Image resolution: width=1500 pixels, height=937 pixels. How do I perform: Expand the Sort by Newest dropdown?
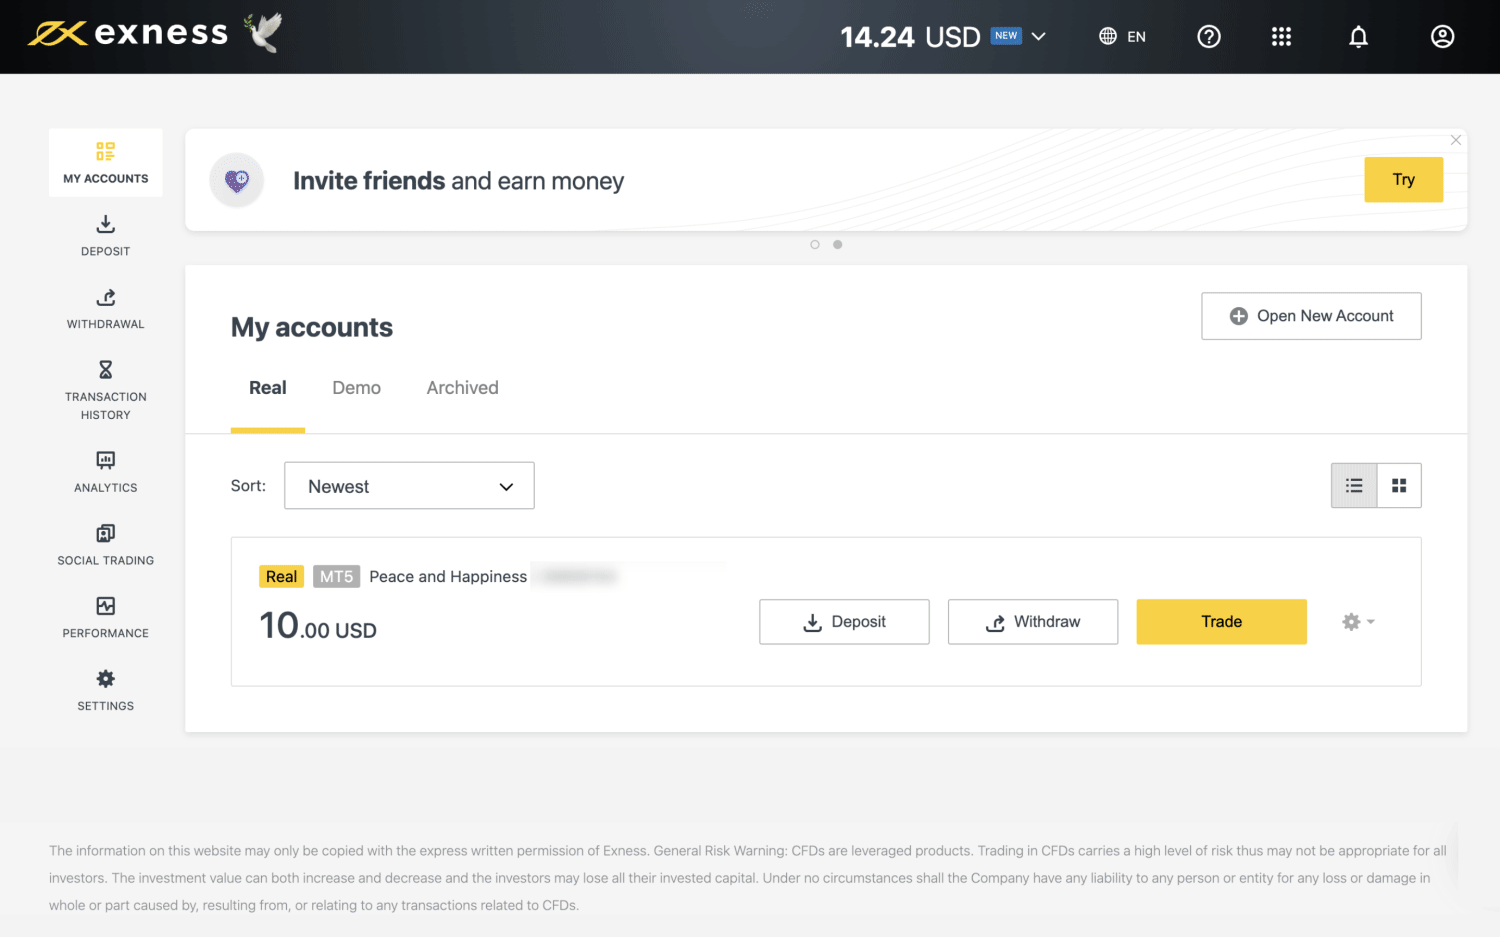409,486
